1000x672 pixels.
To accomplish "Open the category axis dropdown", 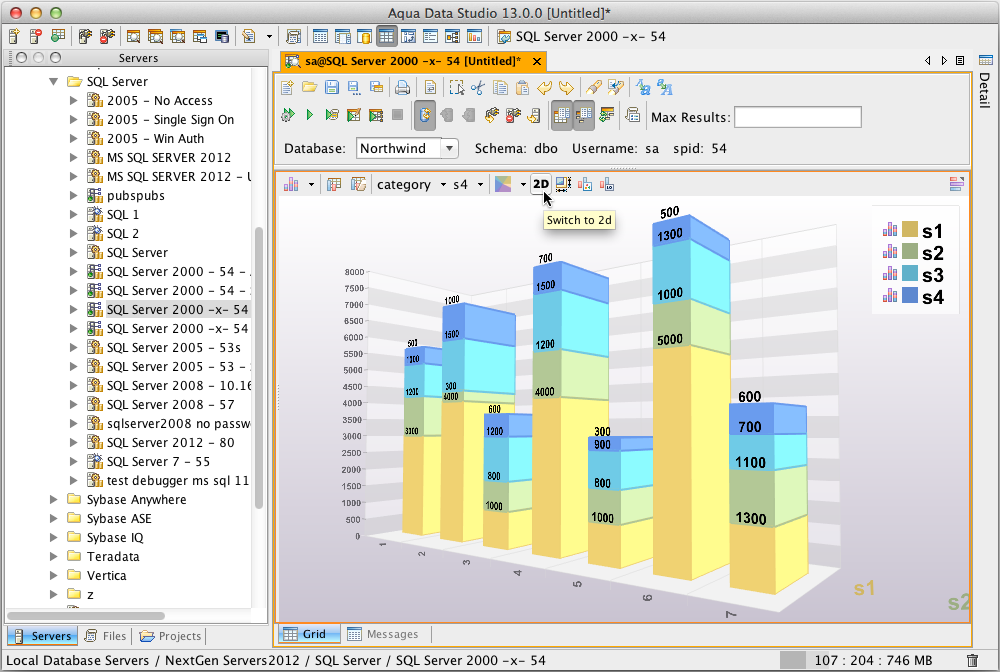I will pyautogui.click(x=410, y=184).
